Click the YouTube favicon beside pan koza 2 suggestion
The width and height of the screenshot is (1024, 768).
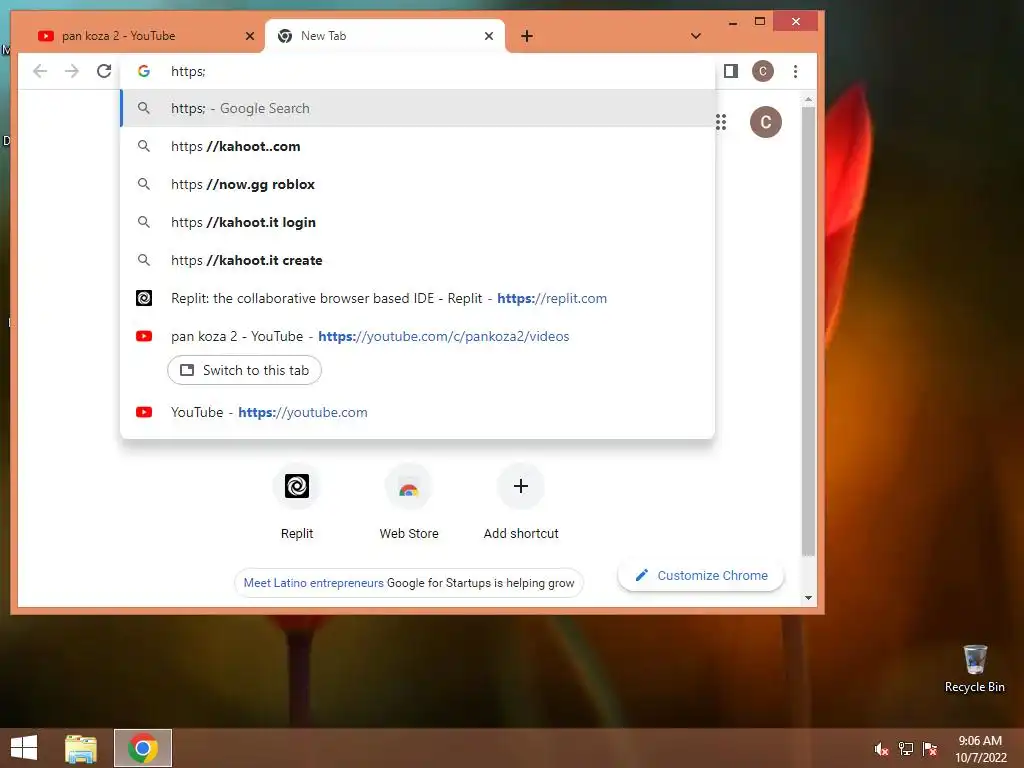(144, 336)
